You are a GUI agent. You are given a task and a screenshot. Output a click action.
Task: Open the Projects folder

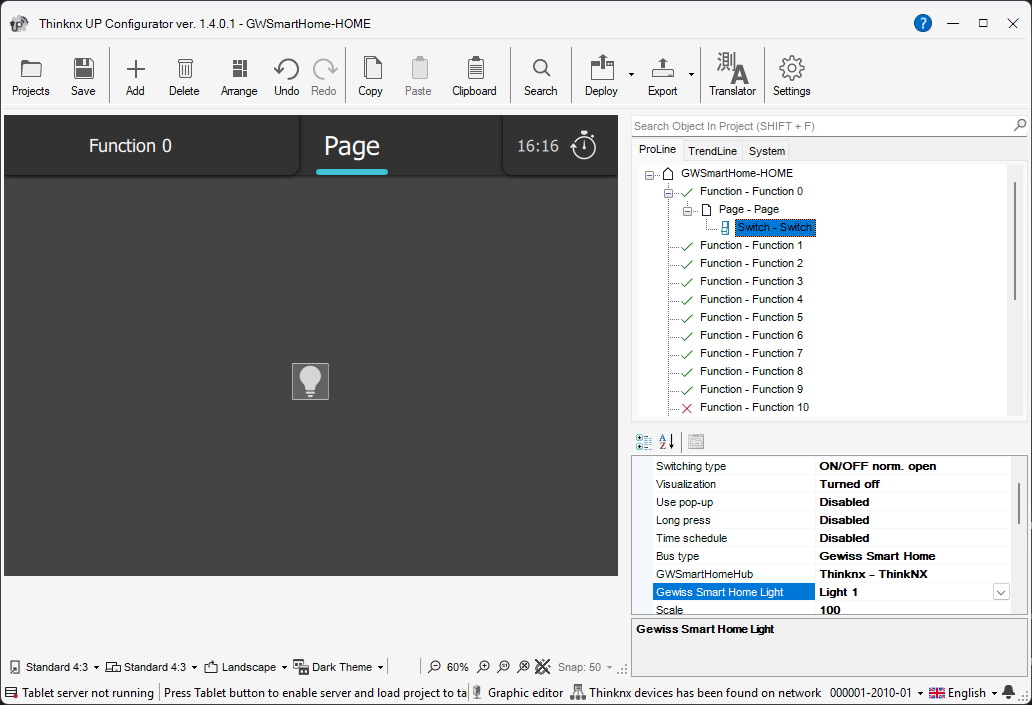(x=30, y=77)
